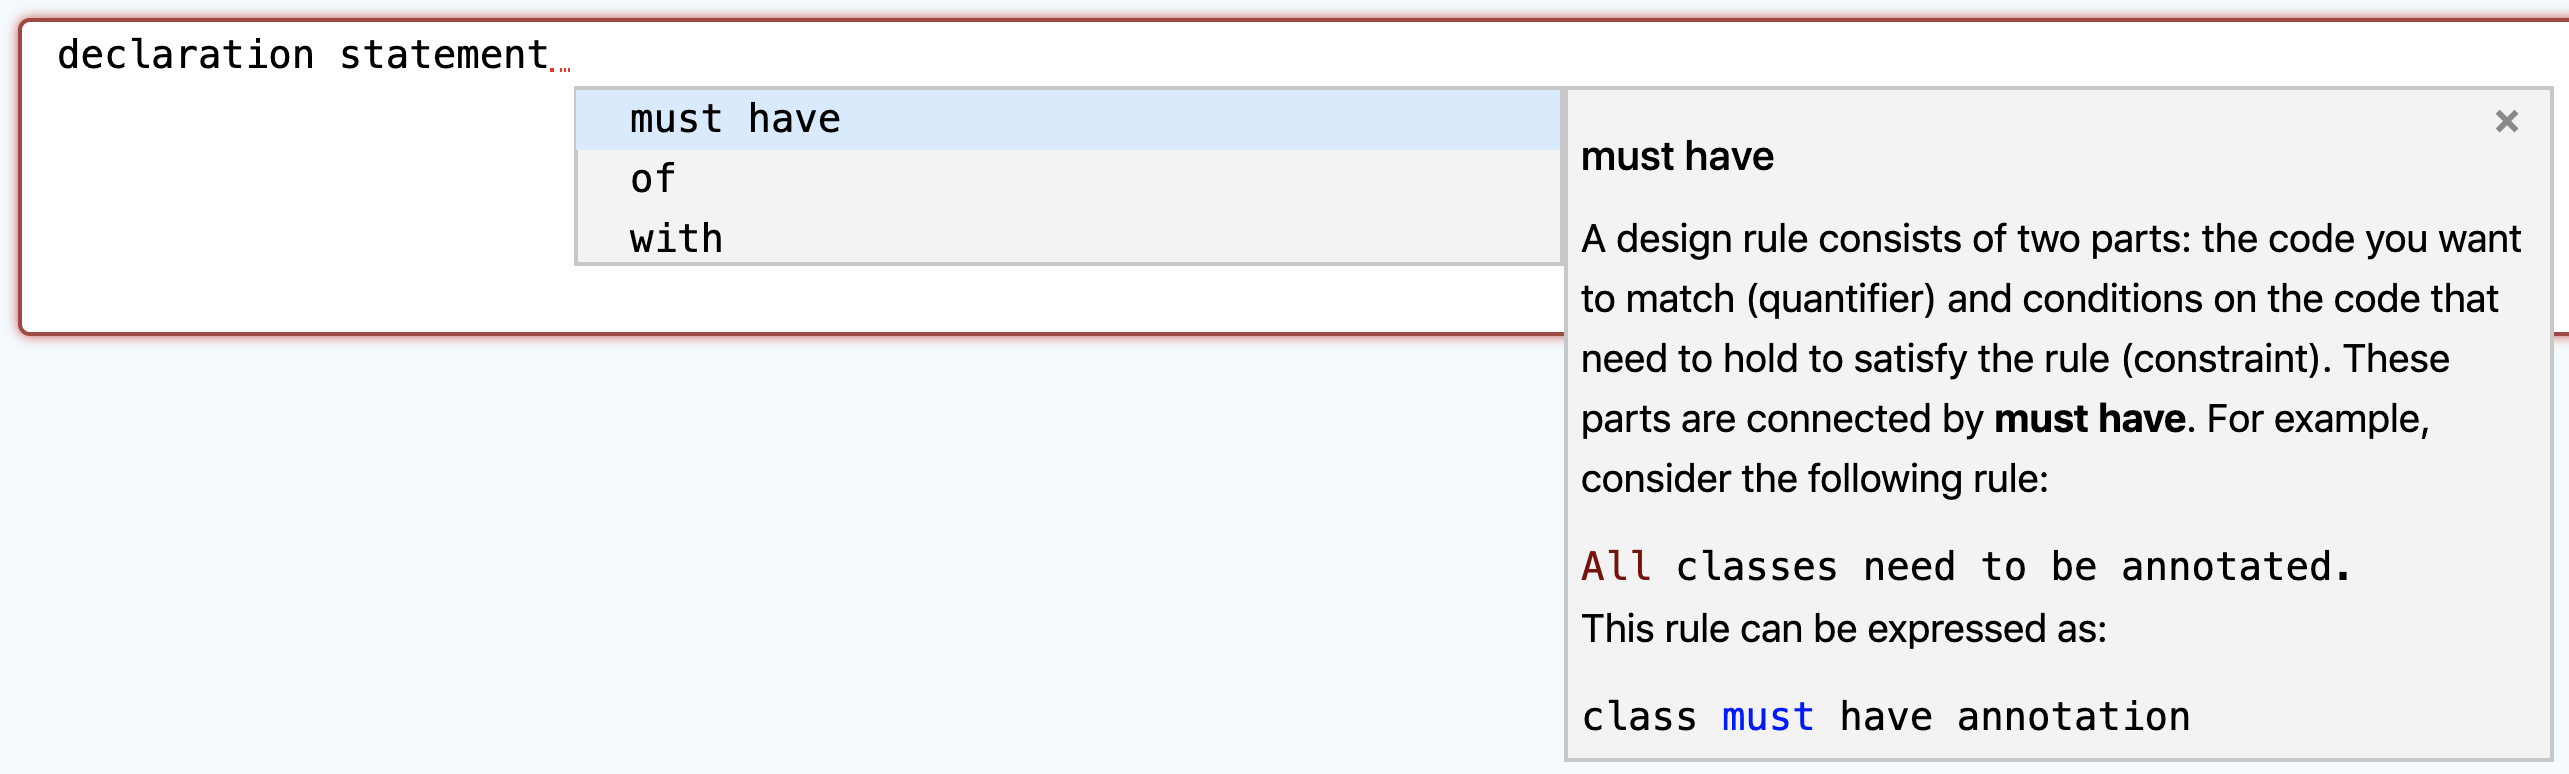Click the red 'All' keyword in the example sentence
This screenshot has height=774, width=2569.
pos(1616,567)
